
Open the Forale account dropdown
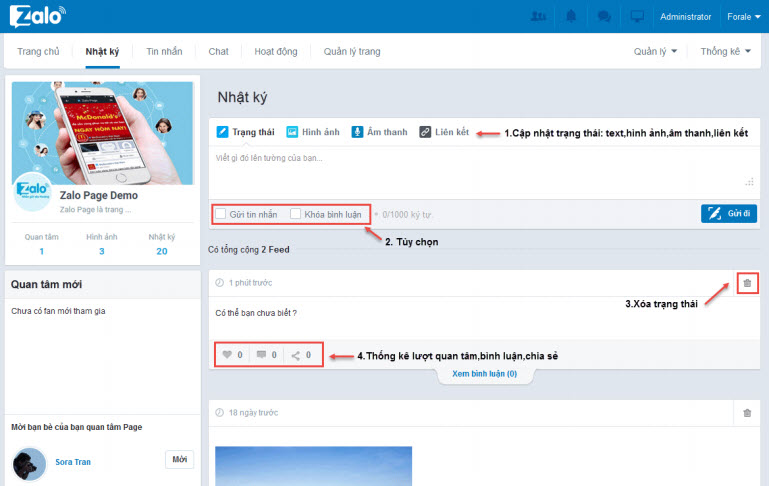click(744, 17)
